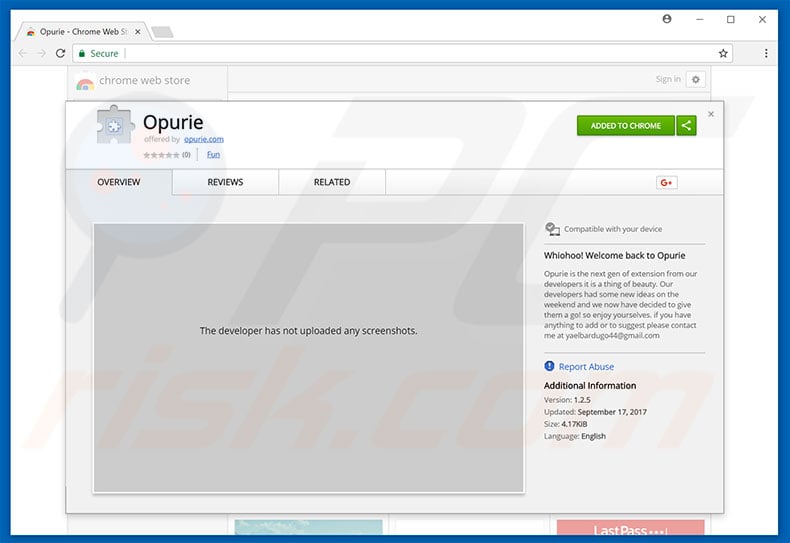Click the Opurie puzzle-piece extension icon
Screen dimensions: 790x543
(115, 125)
